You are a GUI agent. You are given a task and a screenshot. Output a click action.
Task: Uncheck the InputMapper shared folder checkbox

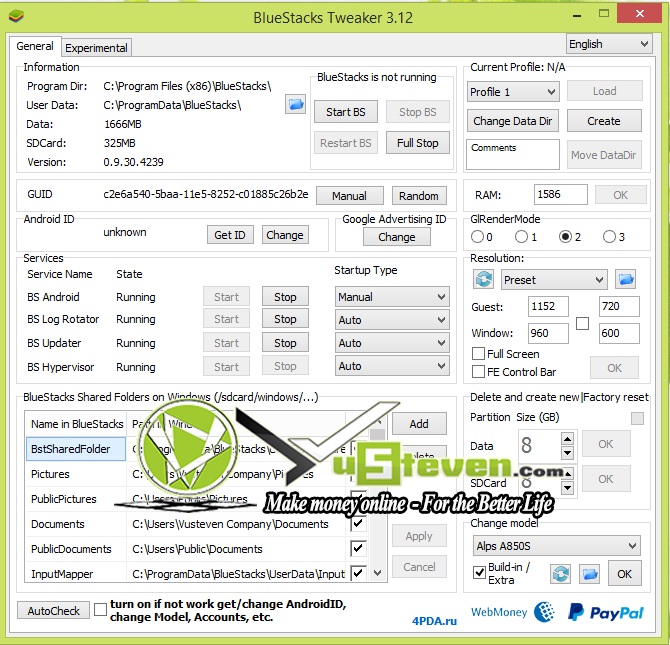358,573
